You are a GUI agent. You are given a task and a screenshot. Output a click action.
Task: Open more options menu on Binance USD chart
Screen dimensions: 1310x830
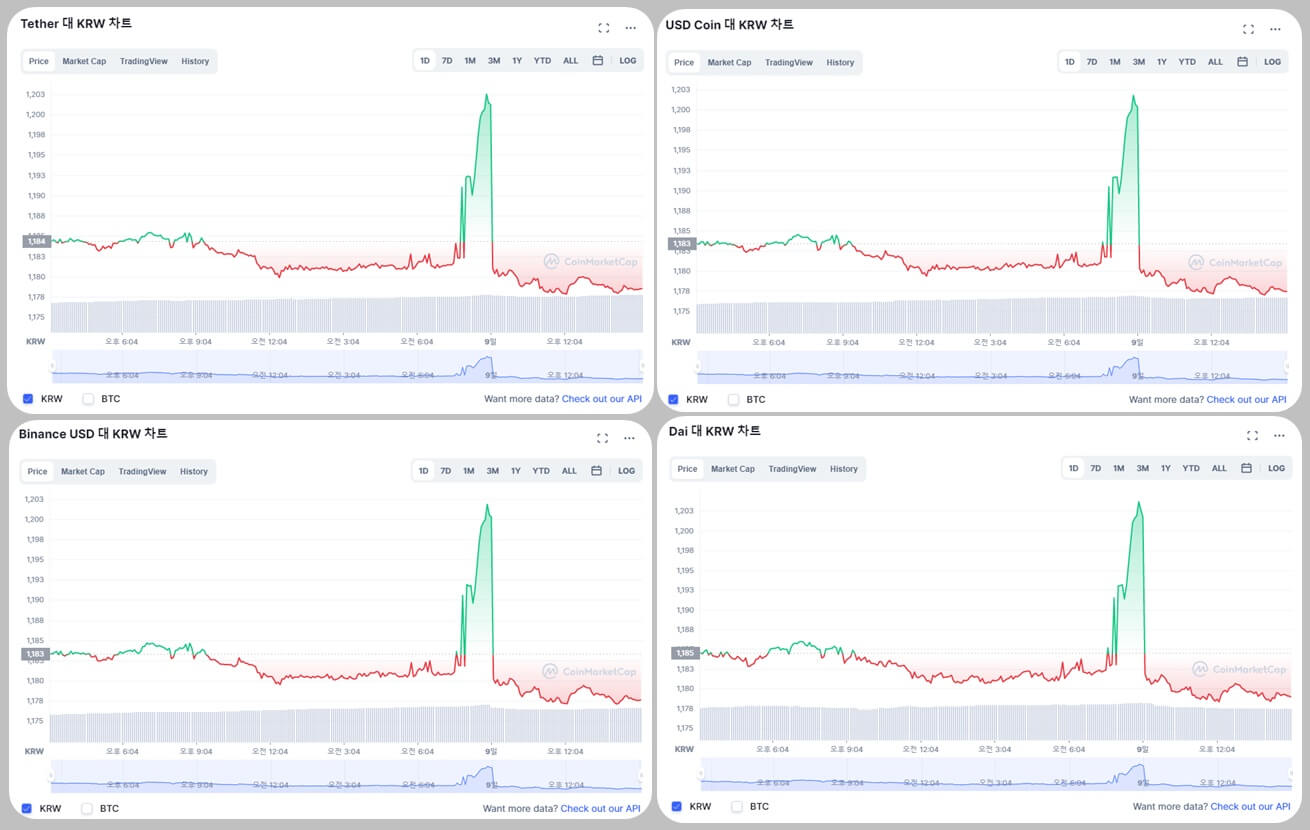(x=630, y=438)
